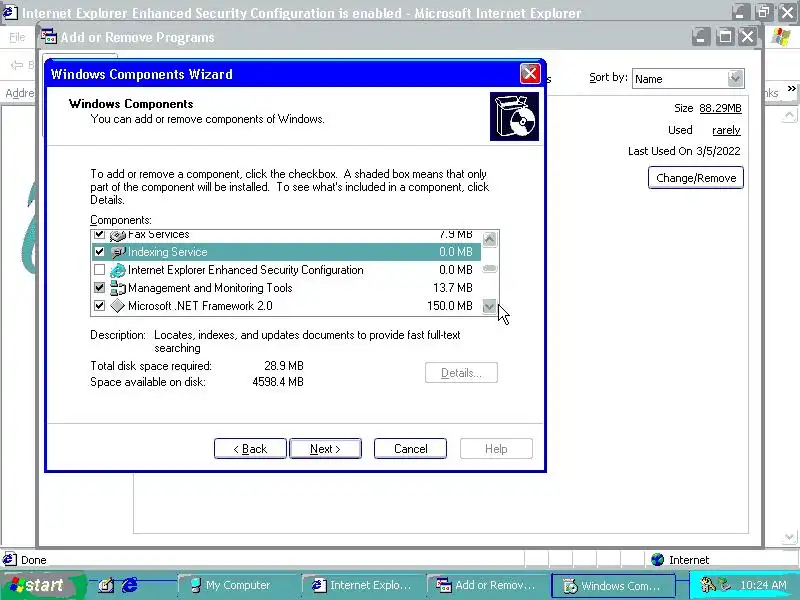Click Internet Explorer title bar icon
This screenshot has width=800, height=600.
coord(10,12)
